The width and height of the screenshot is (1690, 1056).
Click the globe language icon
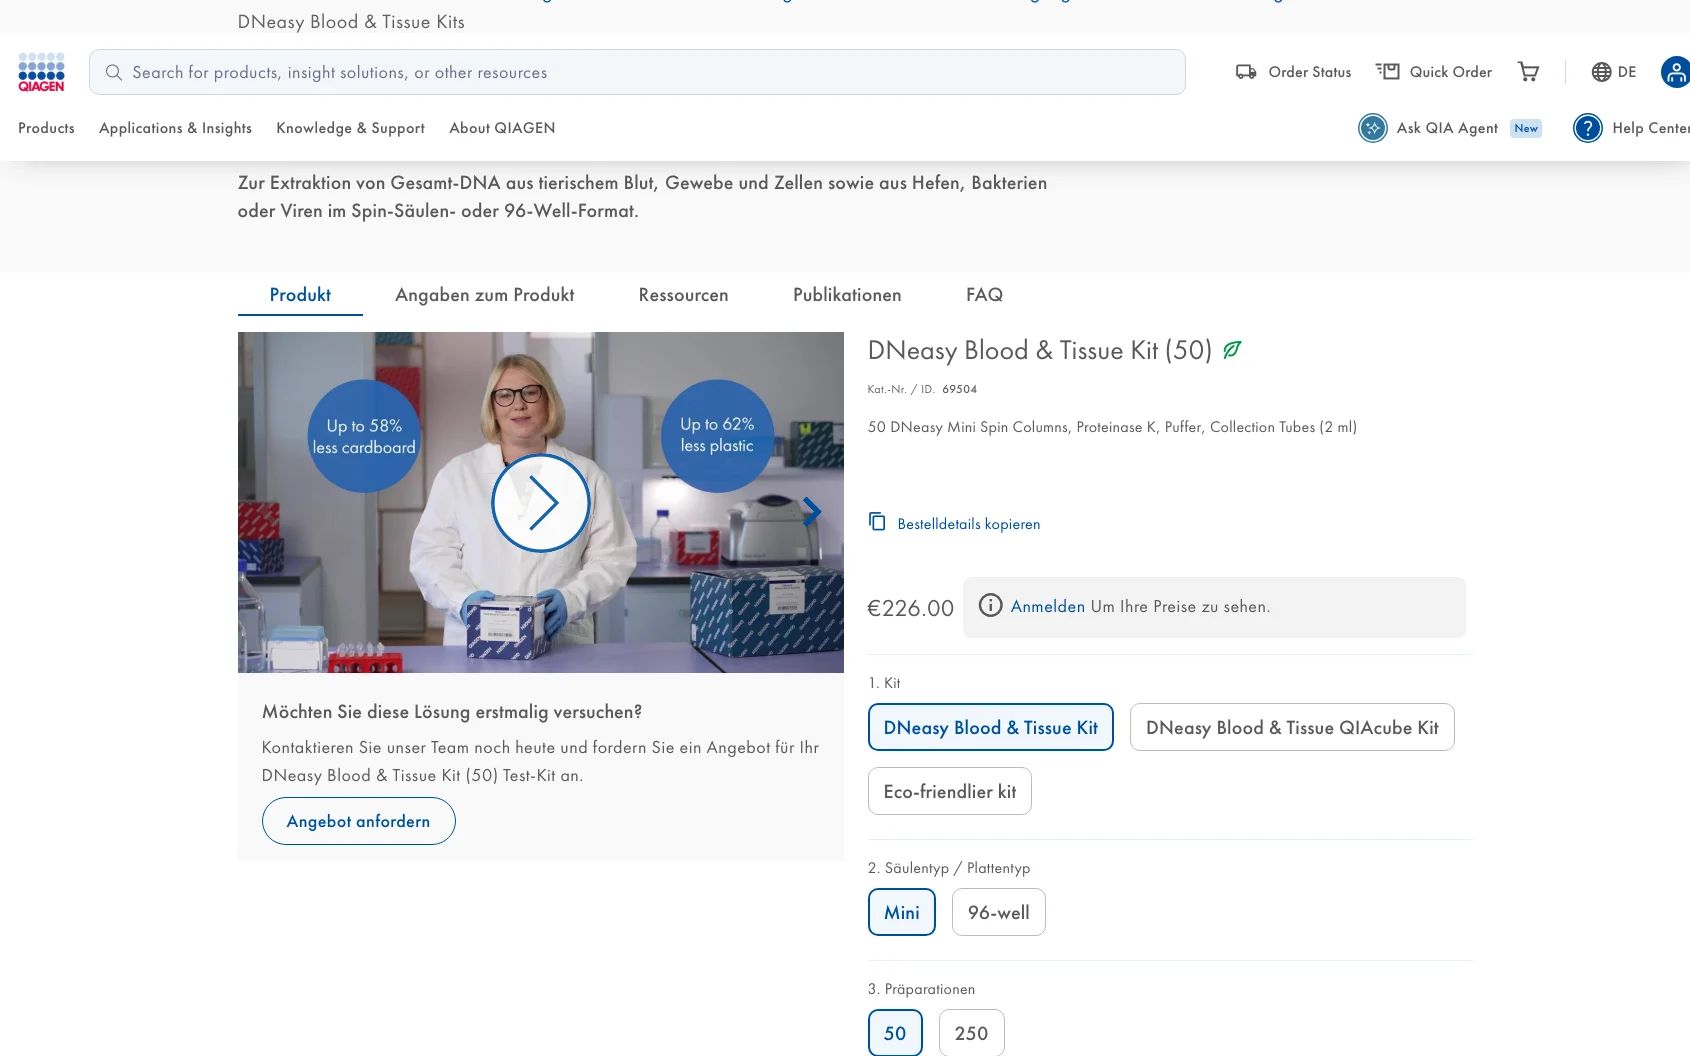(x=1601, y=72)
